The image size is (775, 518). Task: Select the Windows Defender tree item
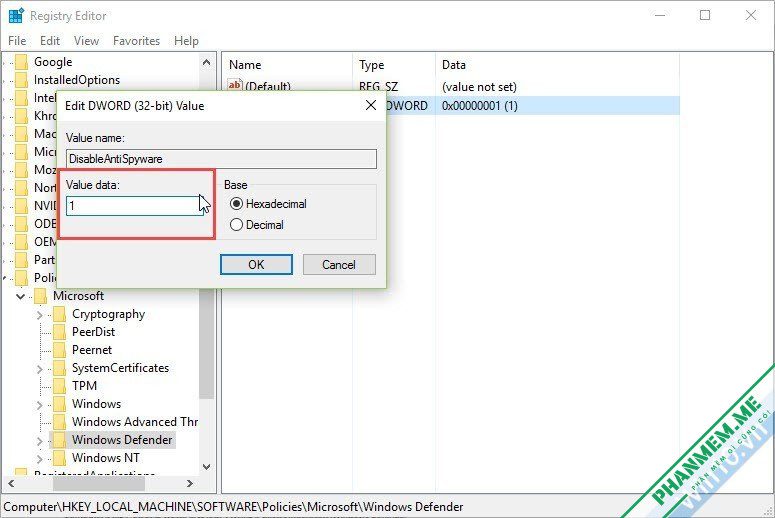[x=122, y=439]
